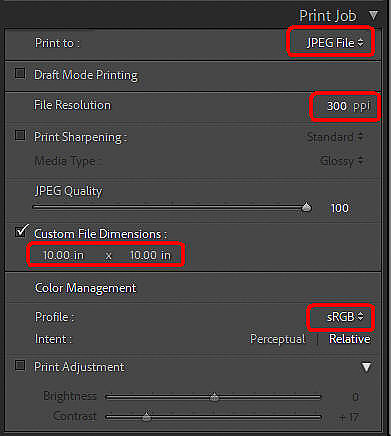Edit the first 10.00 in width field
391x436 pixels.
pyautogui.click(x=63, y=255)
